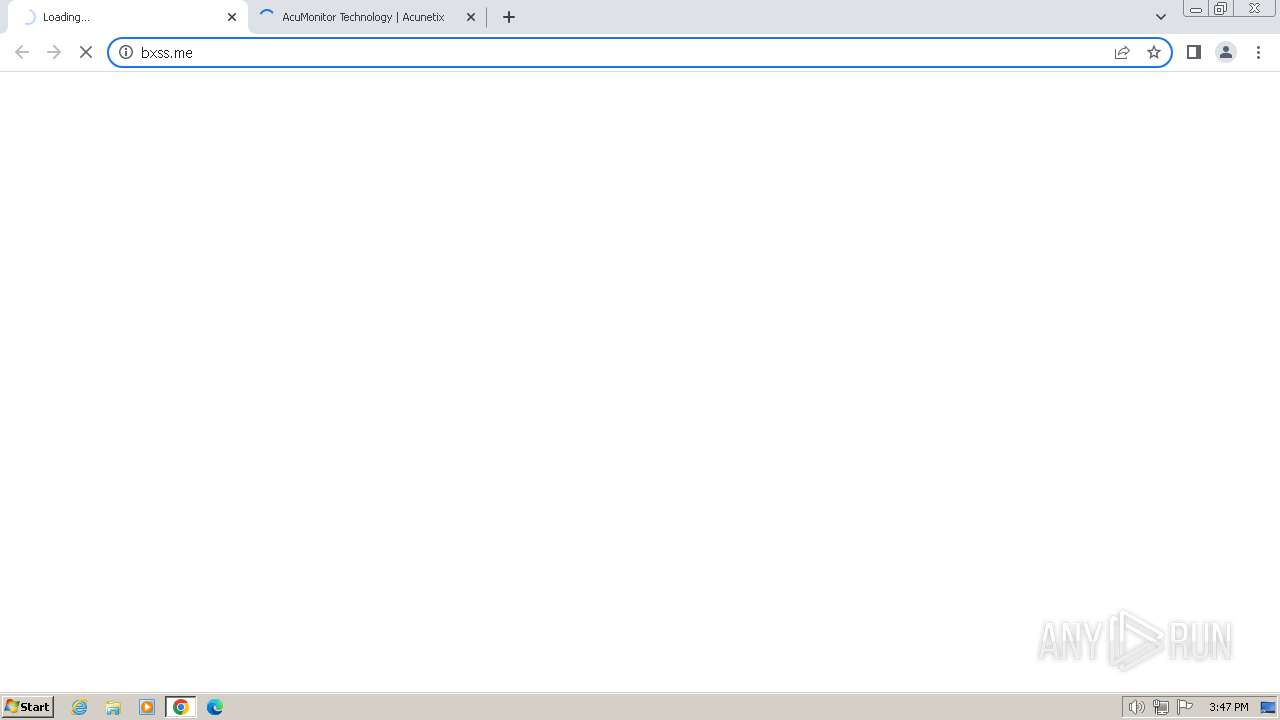Open Chrome side panel
The height and width of the screenshot is (720, 1280).
pos(1194,52)
